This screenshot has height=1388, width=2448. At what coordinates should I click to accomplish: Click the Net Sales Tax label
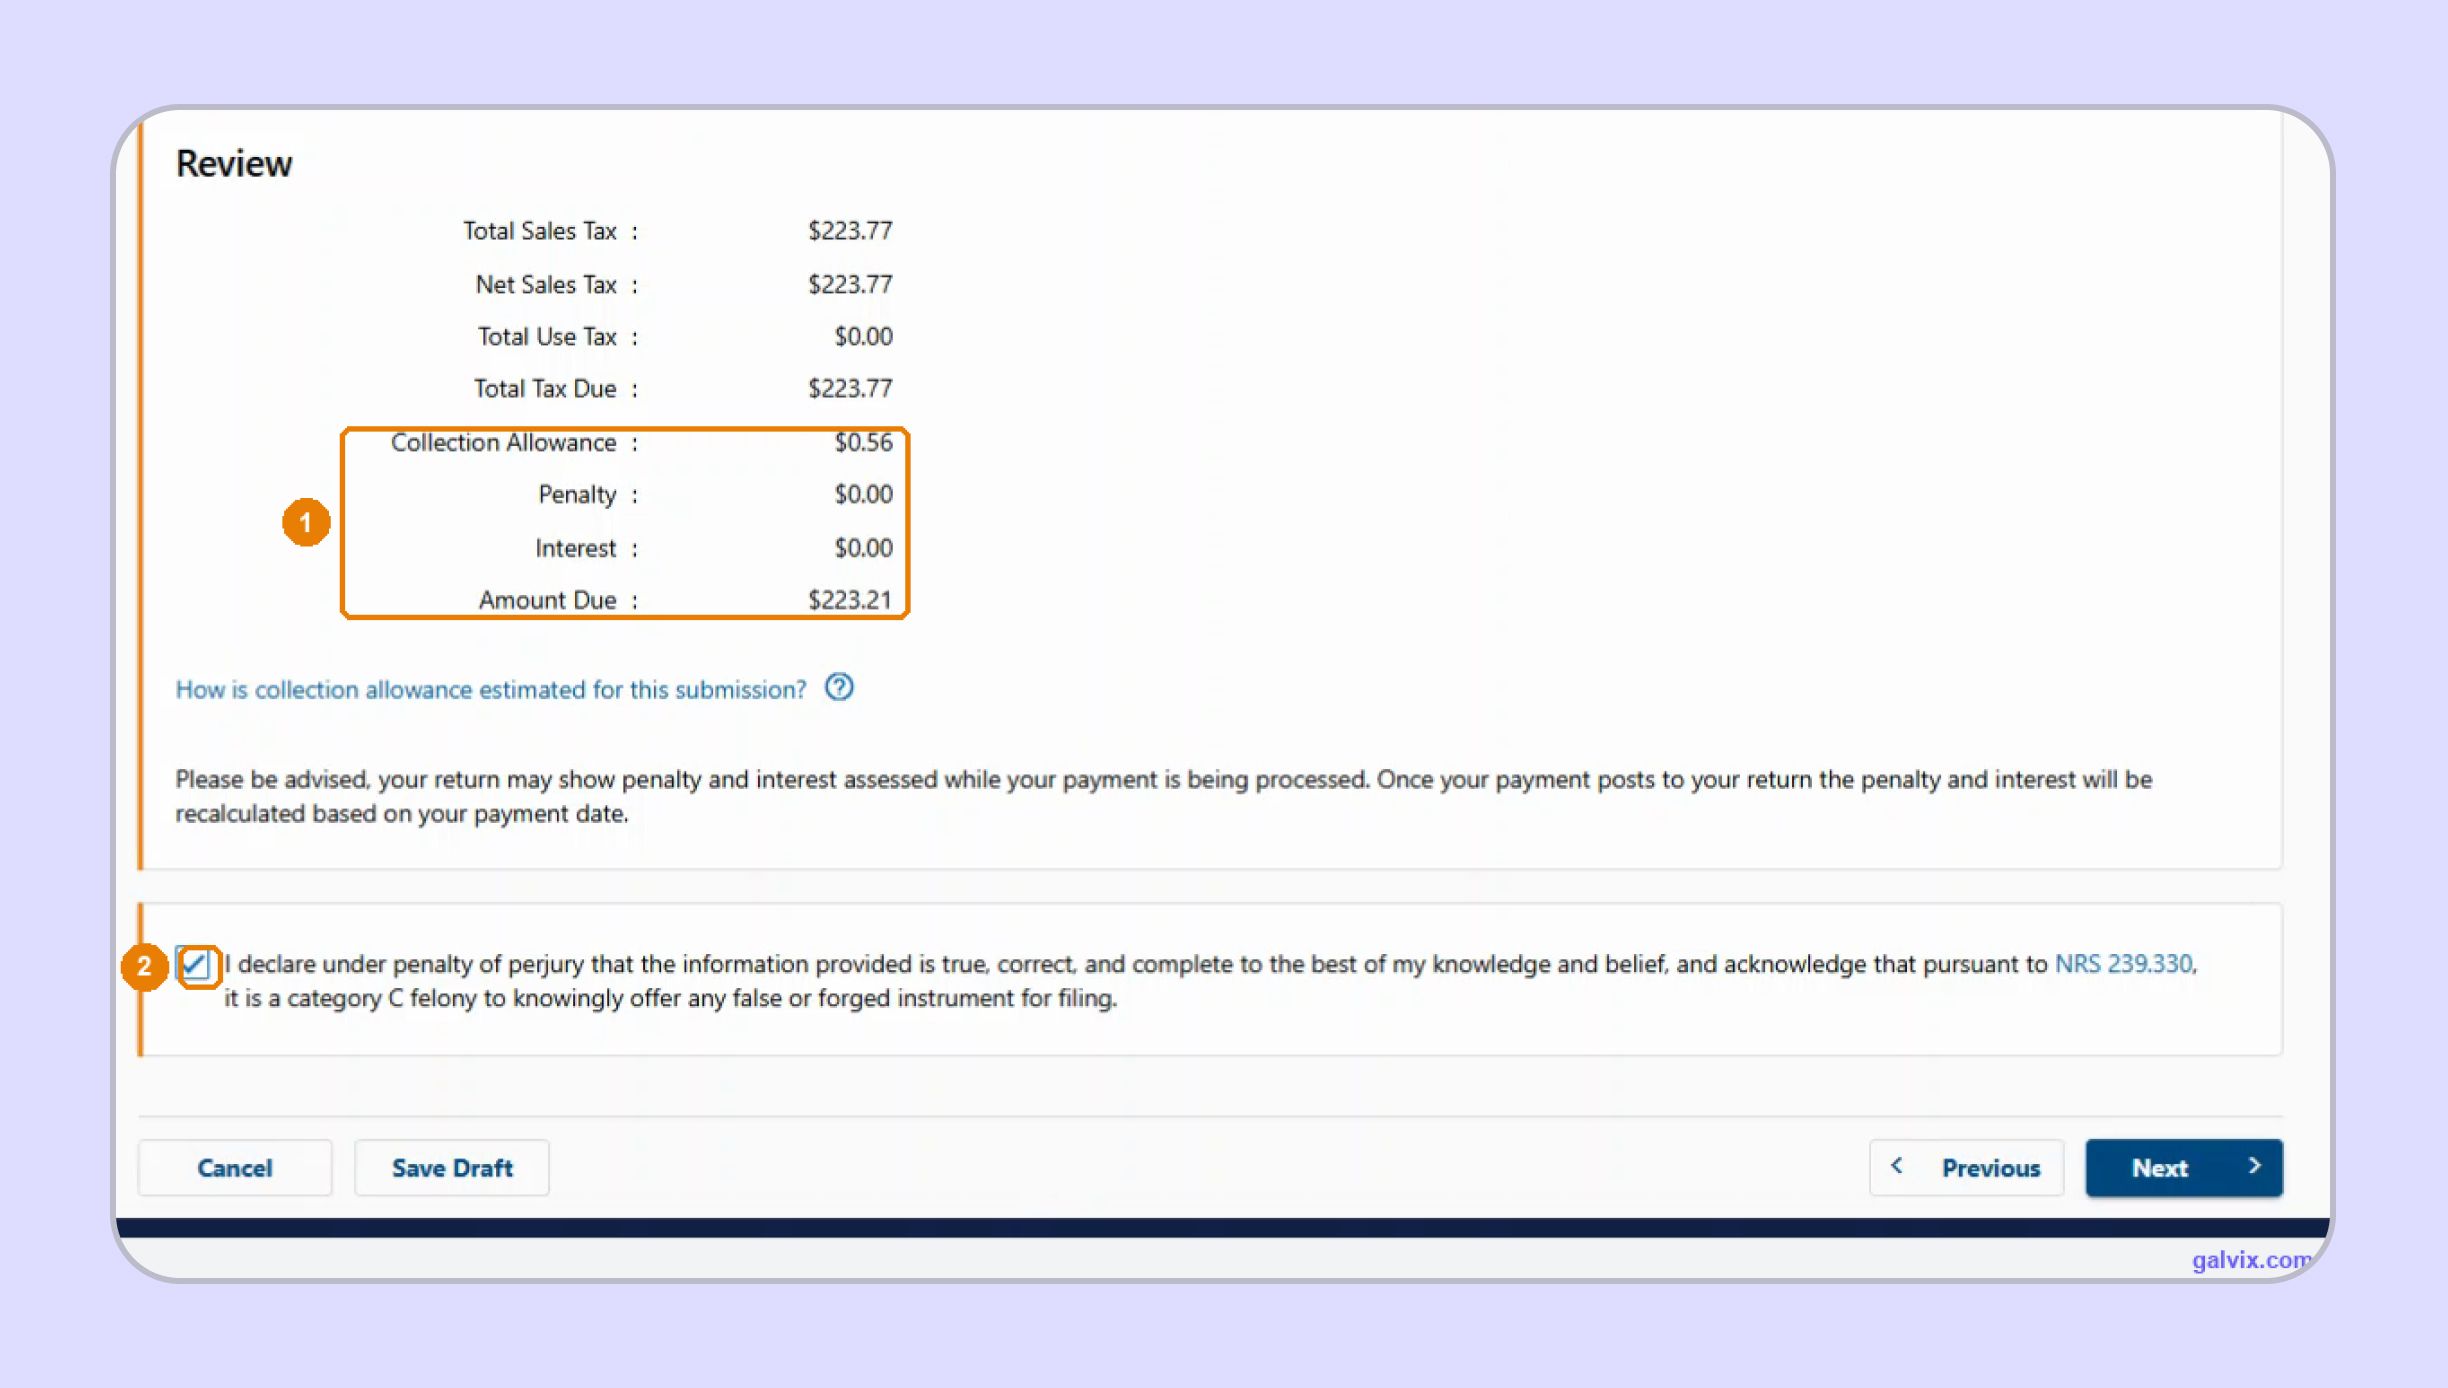(546, 285)
